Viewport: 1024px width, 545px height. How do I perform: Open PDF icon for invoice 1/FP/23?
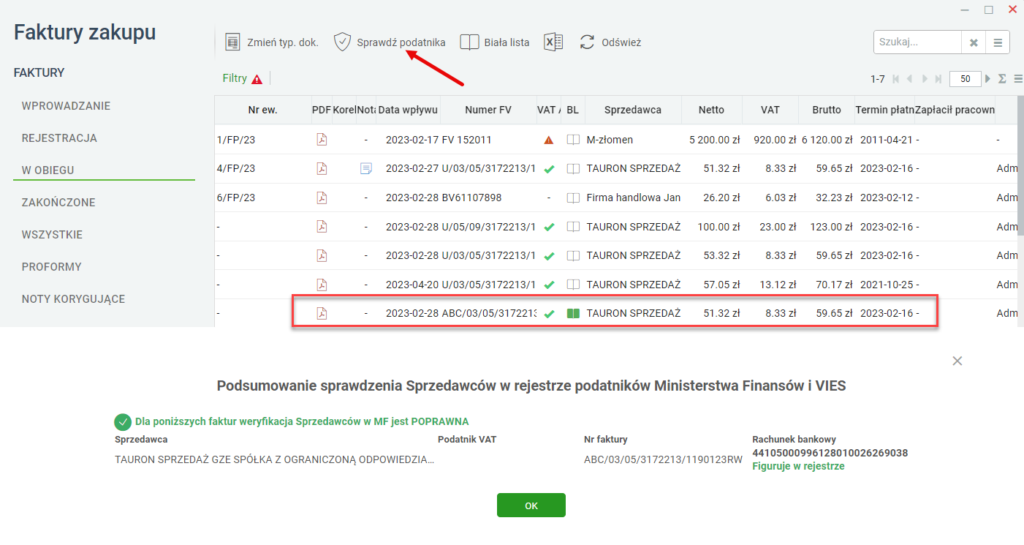tap(321, 140)
